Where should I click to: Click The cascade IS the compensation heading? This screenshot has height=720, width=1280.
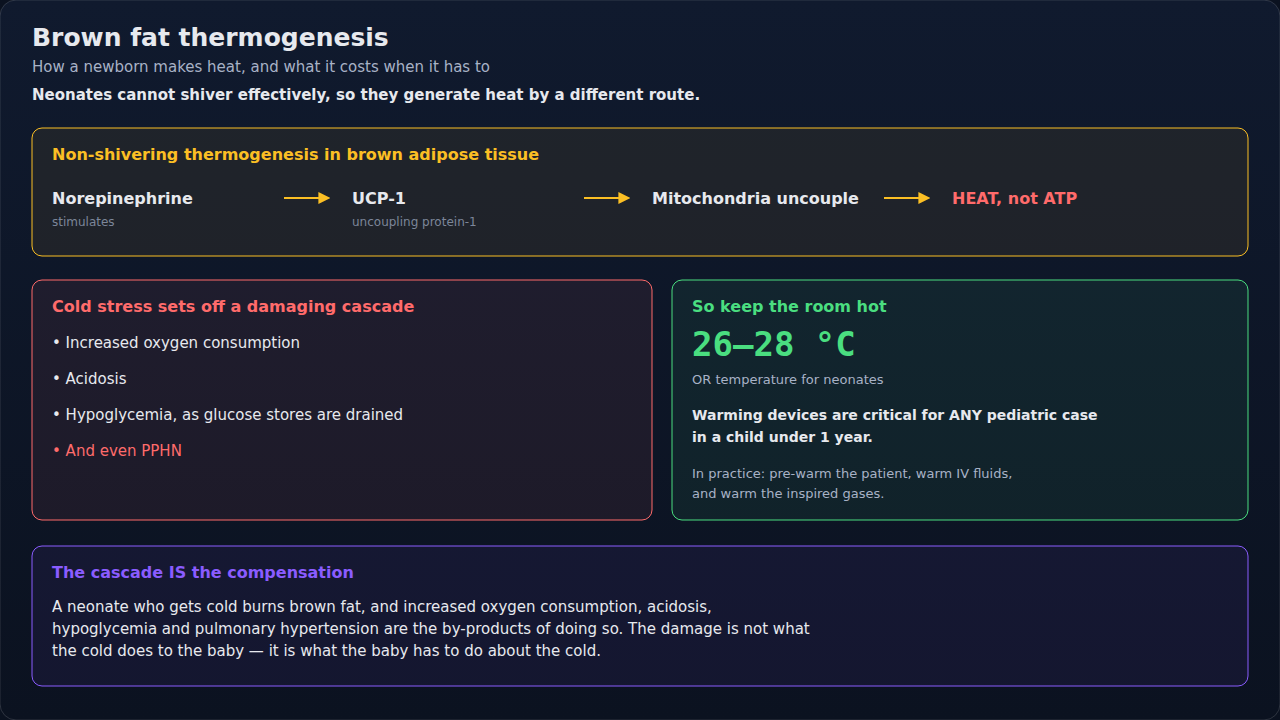click(203, 572)
